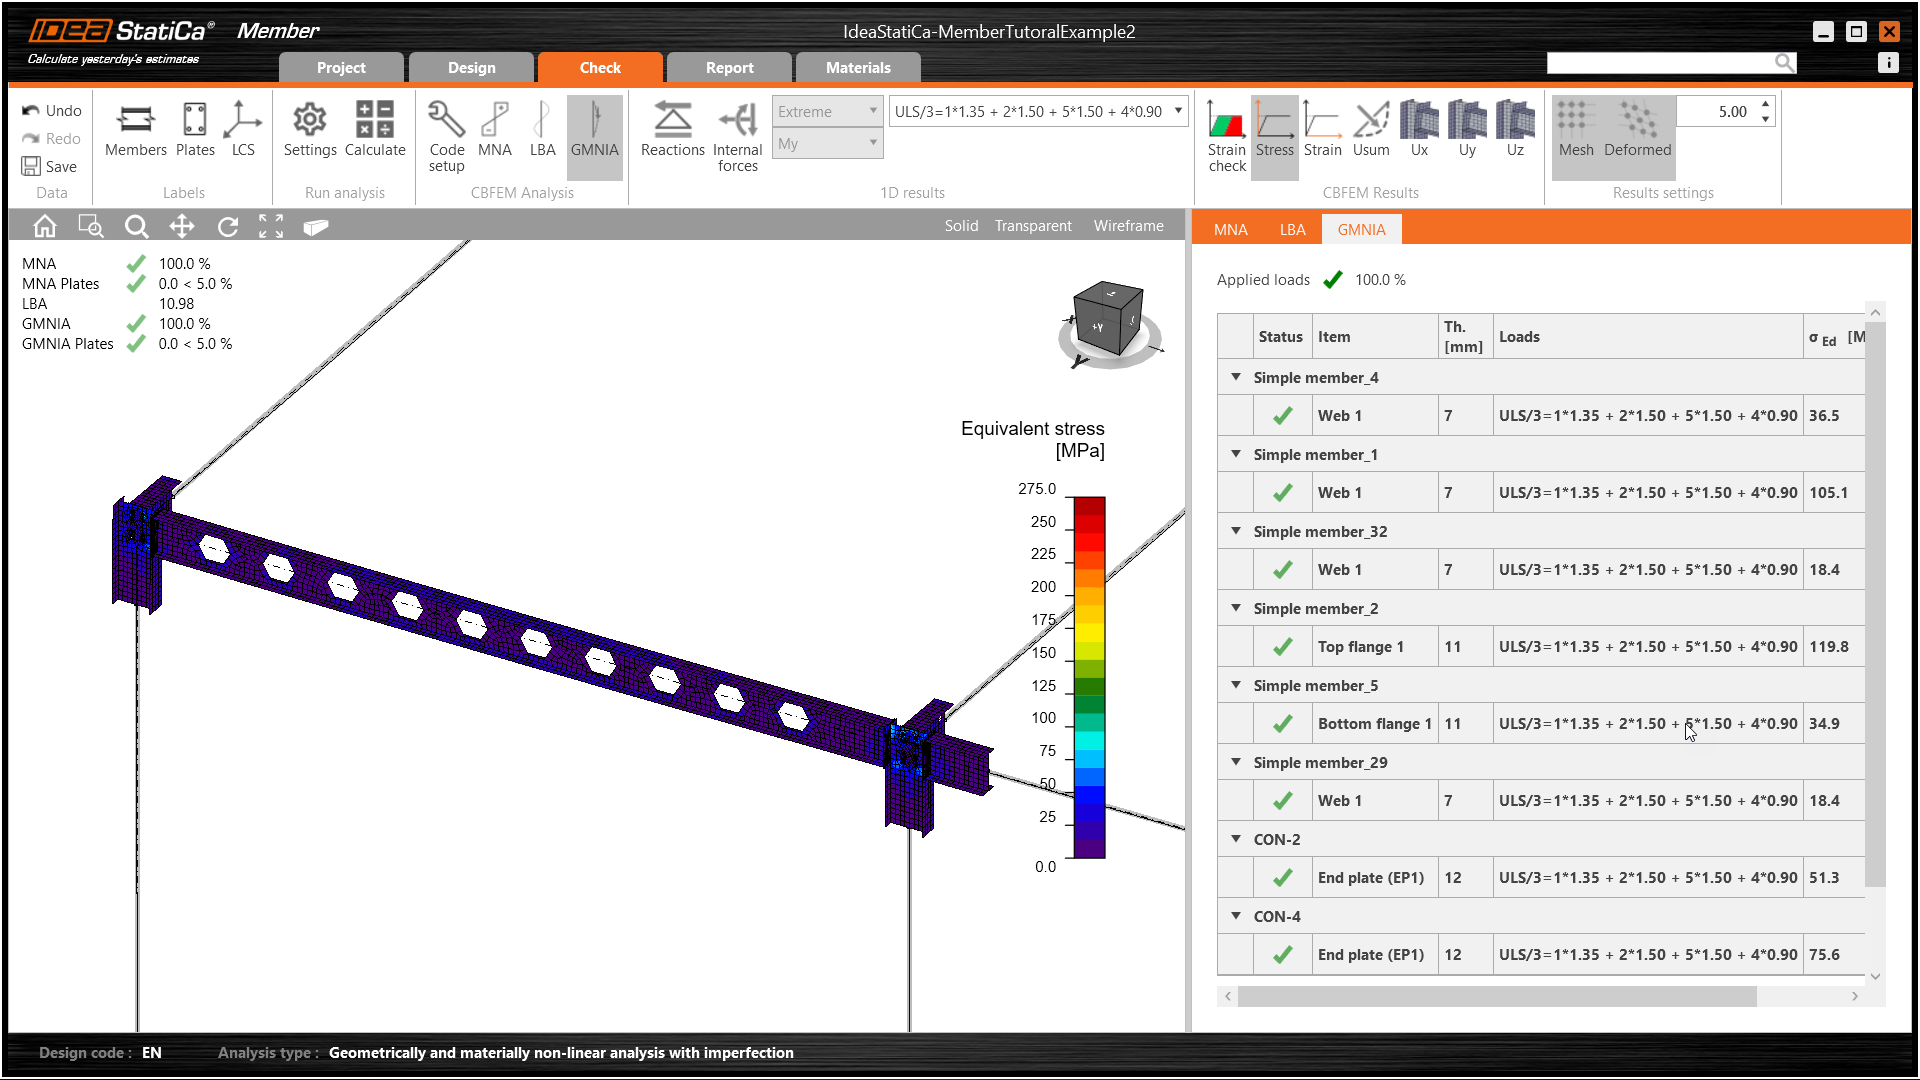Collapse the CON-2 group
Viewport: 1920px width, 1080px height.
pos(1236,839)
